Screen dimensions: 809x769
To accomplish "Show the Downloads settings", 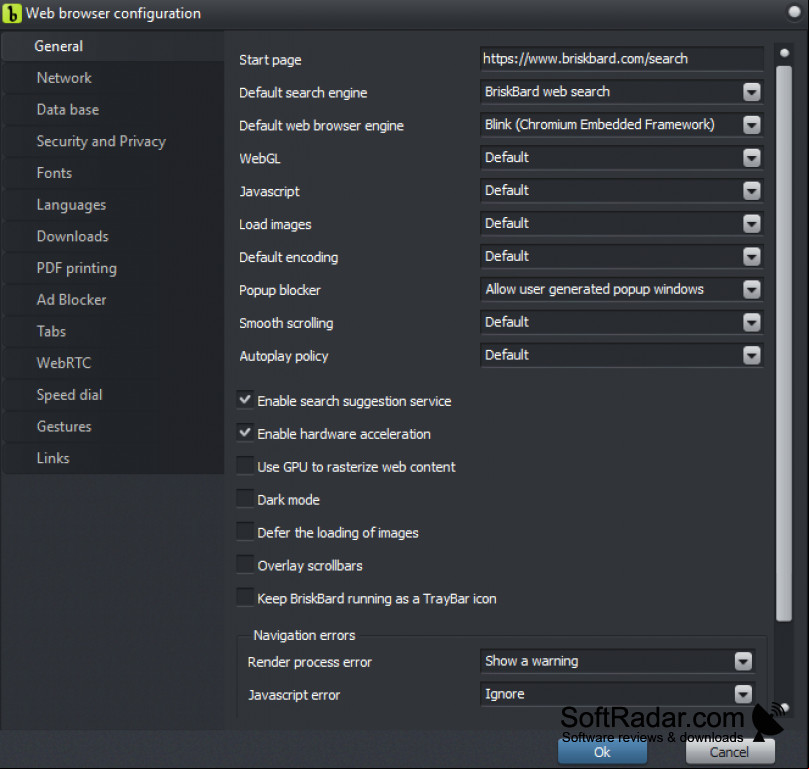I will pyautogui.click(x=112, y=236).
